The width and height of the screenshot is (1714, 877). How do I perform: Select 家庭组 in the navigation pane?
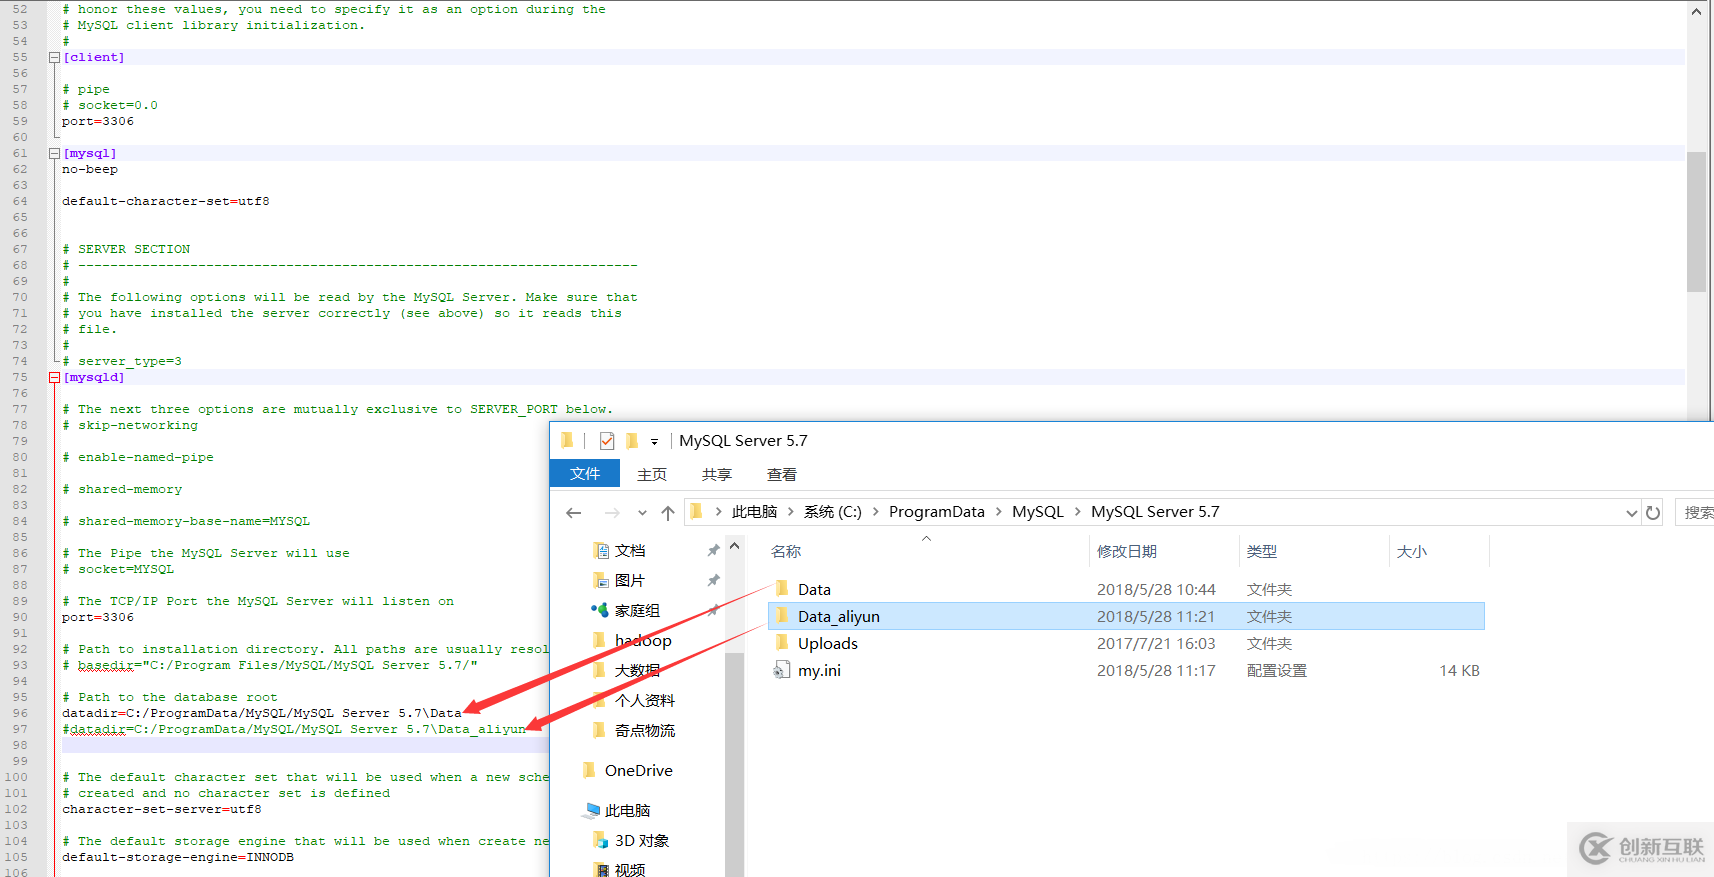click(x=637, y=611)
